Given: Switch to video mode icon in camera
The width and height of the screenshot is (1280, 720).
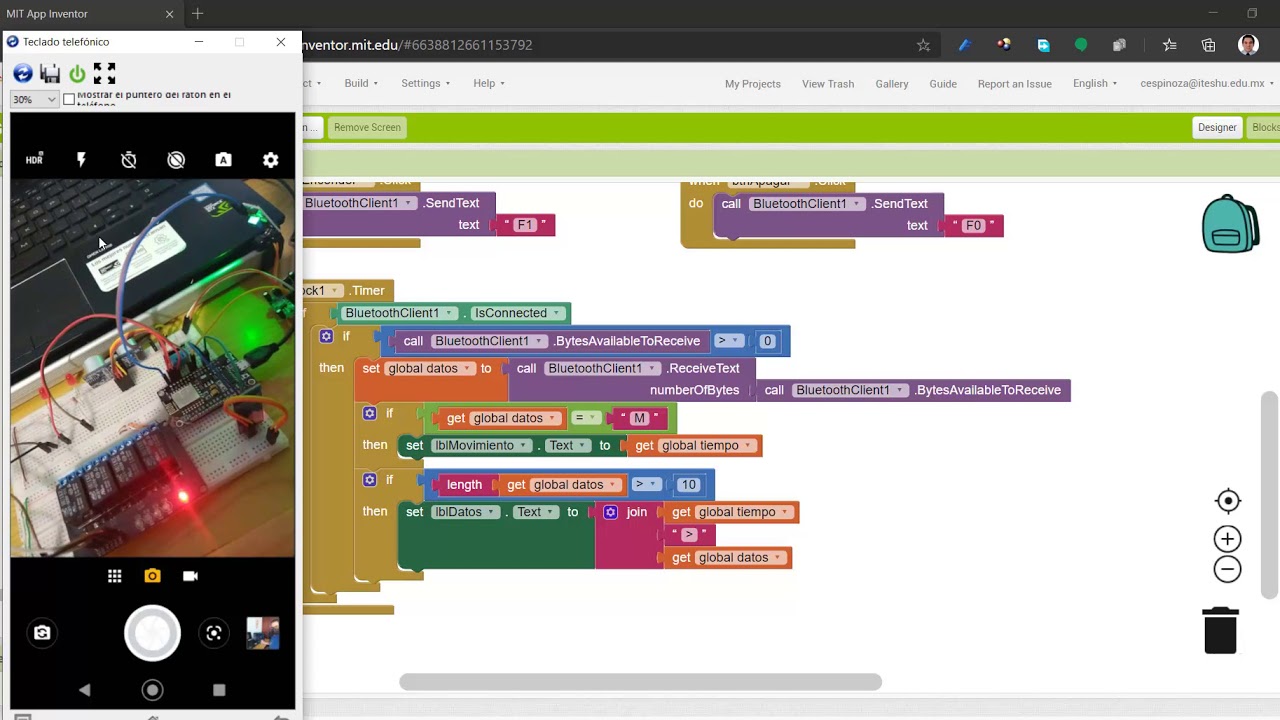Looking at the screenshot, I should point(190,576).
